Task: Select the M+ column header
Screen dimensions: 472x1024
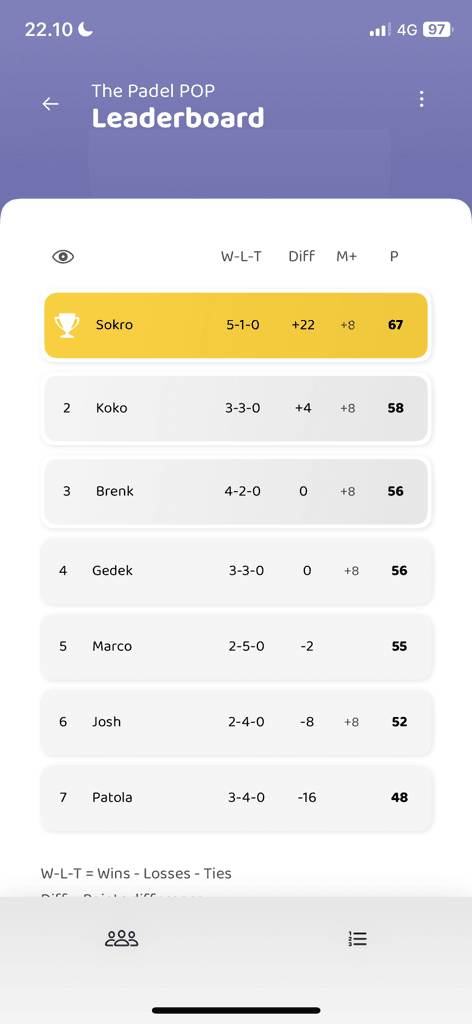Action: tap(347, 257)
